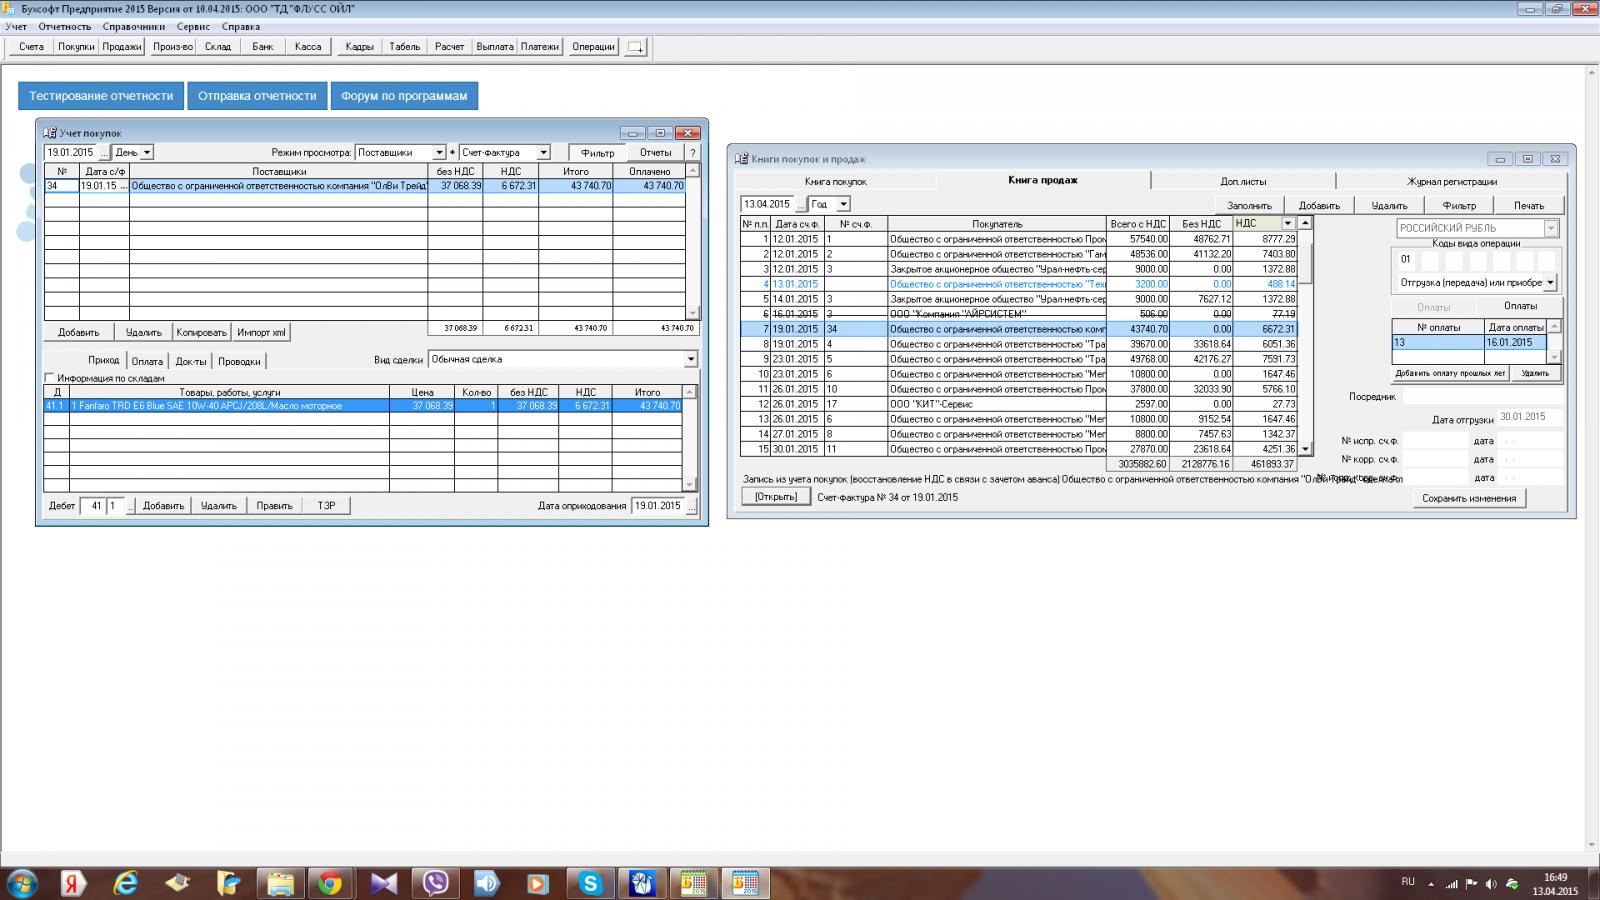Open Google Chrome from the taskbar
The width and height of the screenshot is (1600, 900).
pyautogui.click(x=330, y=883)
